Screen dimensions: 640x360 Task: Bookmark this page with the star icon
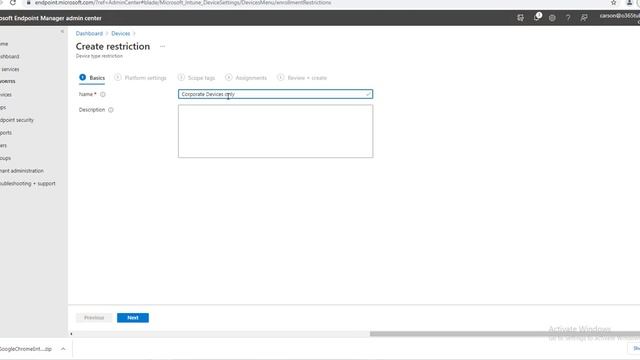(613, 2)
